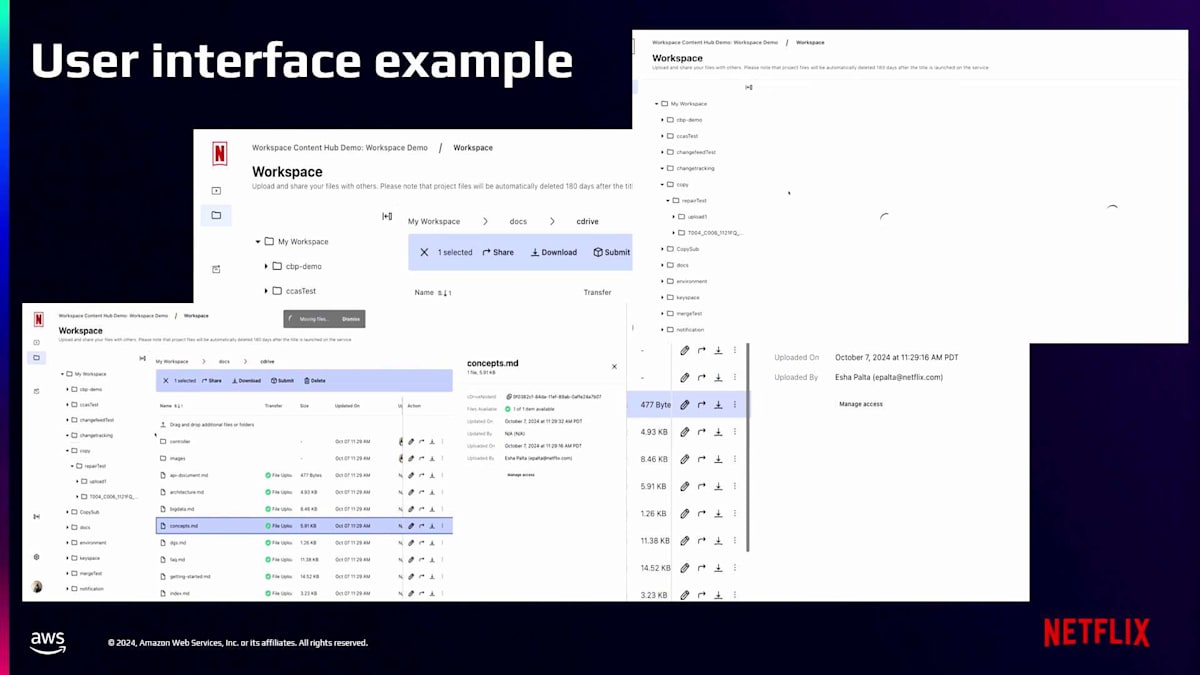Click Manage access under the concepts.md details
The height and width of the screenshot is (675, 1200).
point(520,474)
